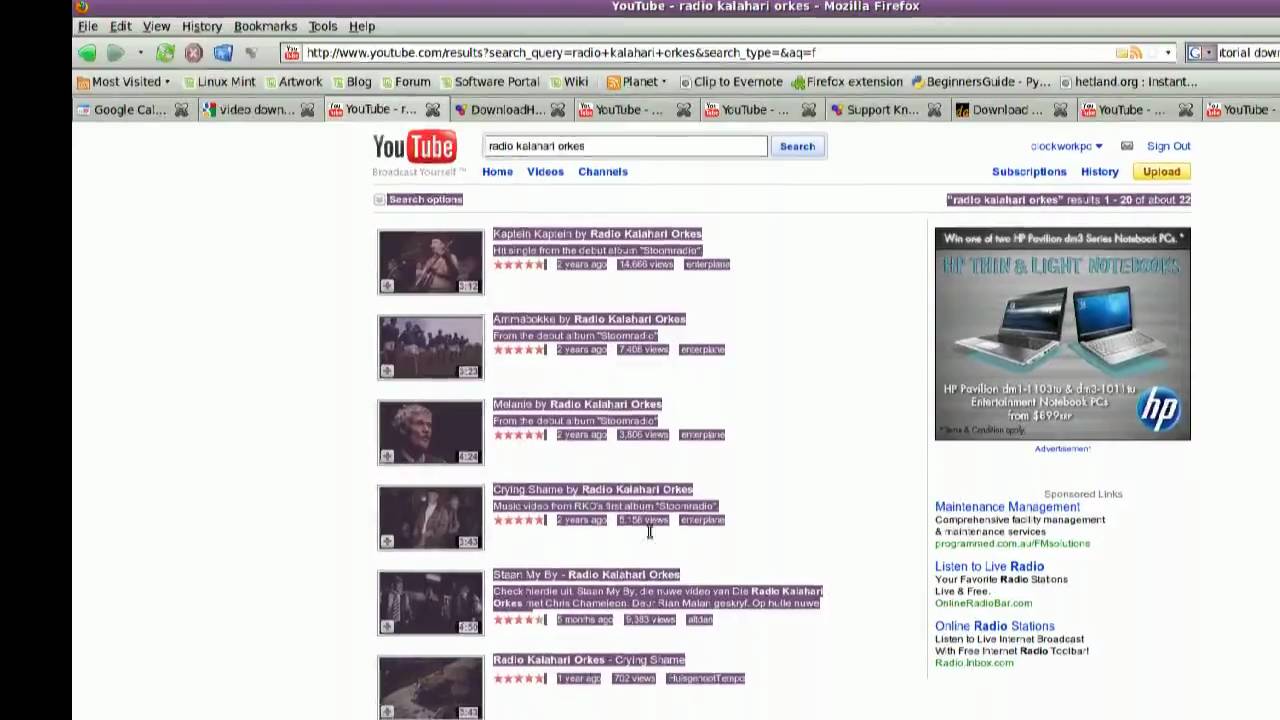This screenshot has width=1280, height=720.
Task: Open the Google search engine dropdown
Action: click(x=1200, y=53)
